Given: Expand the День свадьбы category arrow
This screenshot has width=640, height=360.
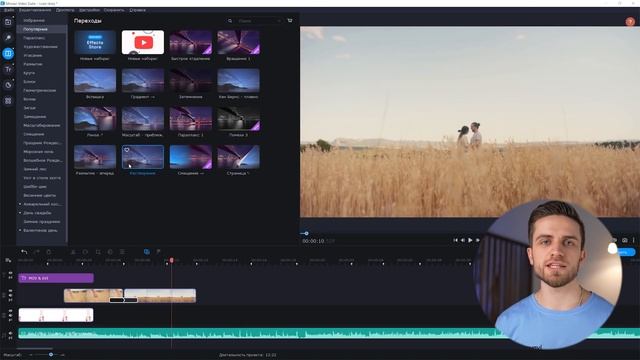Looking at the screenshot, I should (x=20, y=213).
